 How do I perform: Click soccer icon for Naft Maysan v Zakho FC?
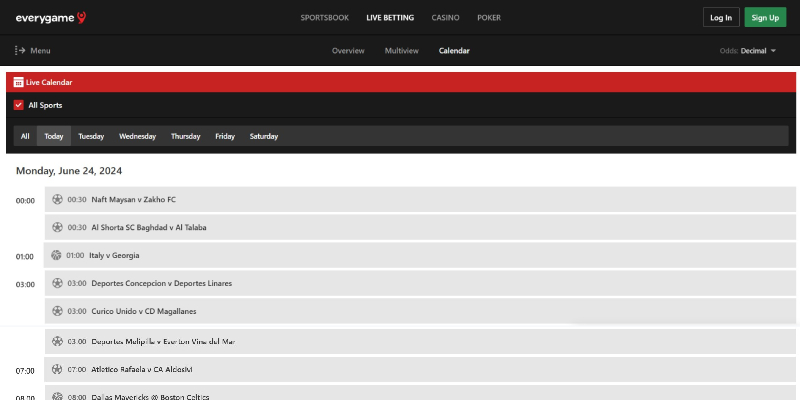(x=58, y=199)
